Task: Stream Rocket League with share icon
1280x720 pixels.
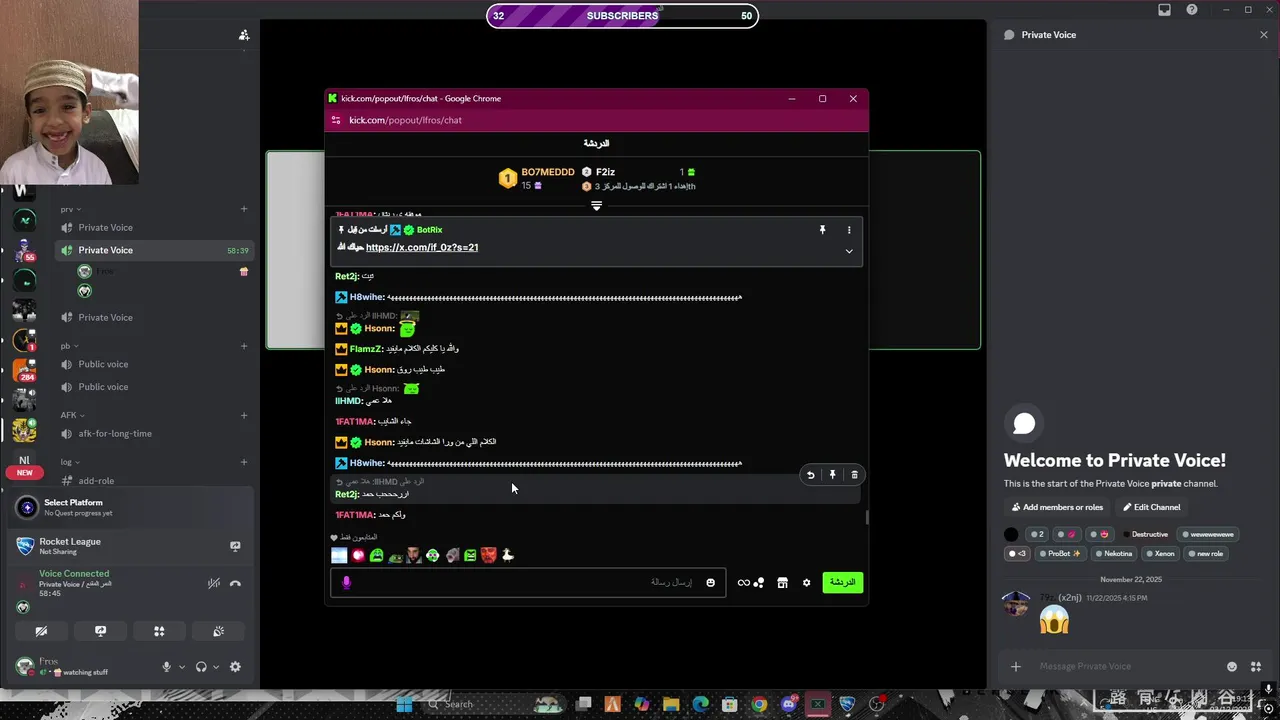Action: click(x=235, y=546)
